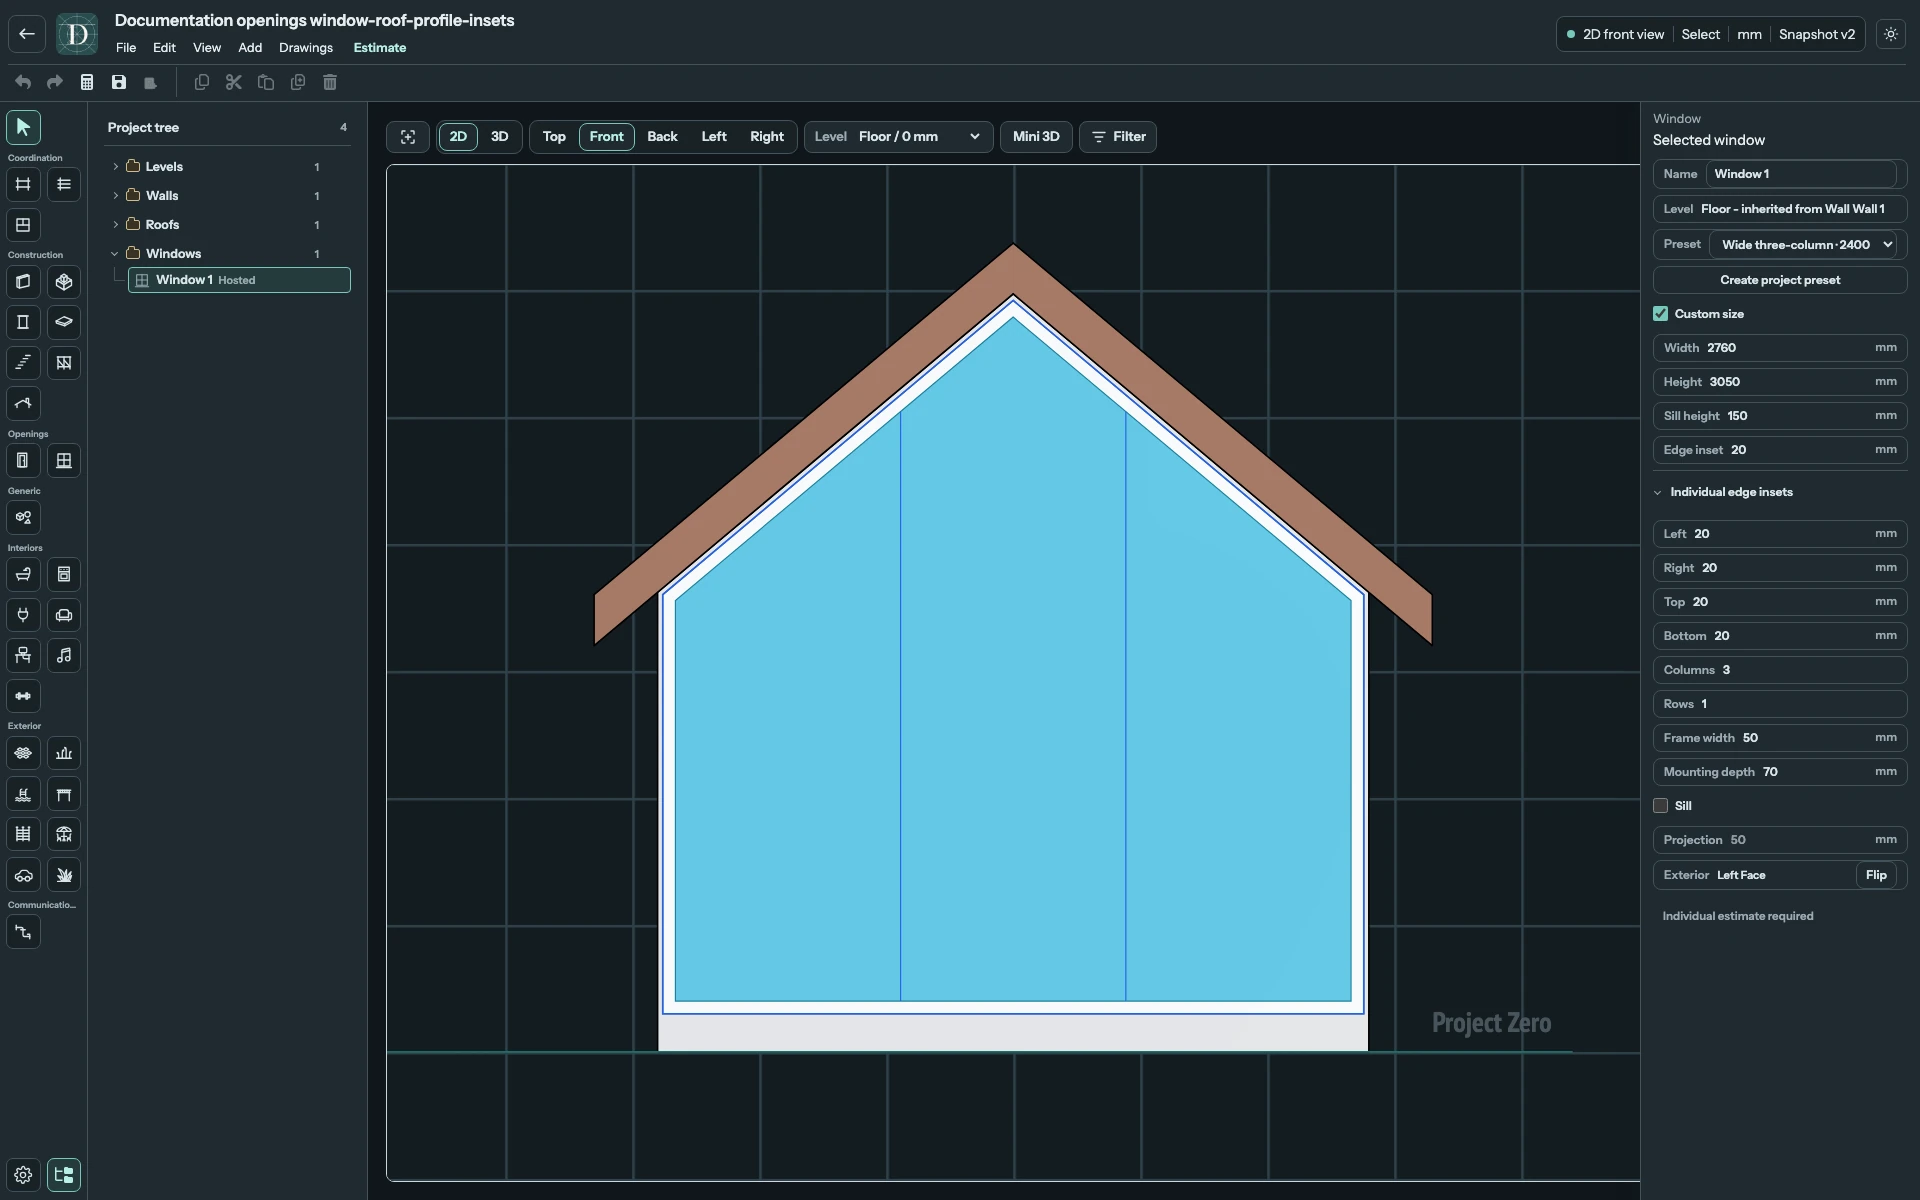
Task: Open the View menu
Action: (x=207, y=48)
